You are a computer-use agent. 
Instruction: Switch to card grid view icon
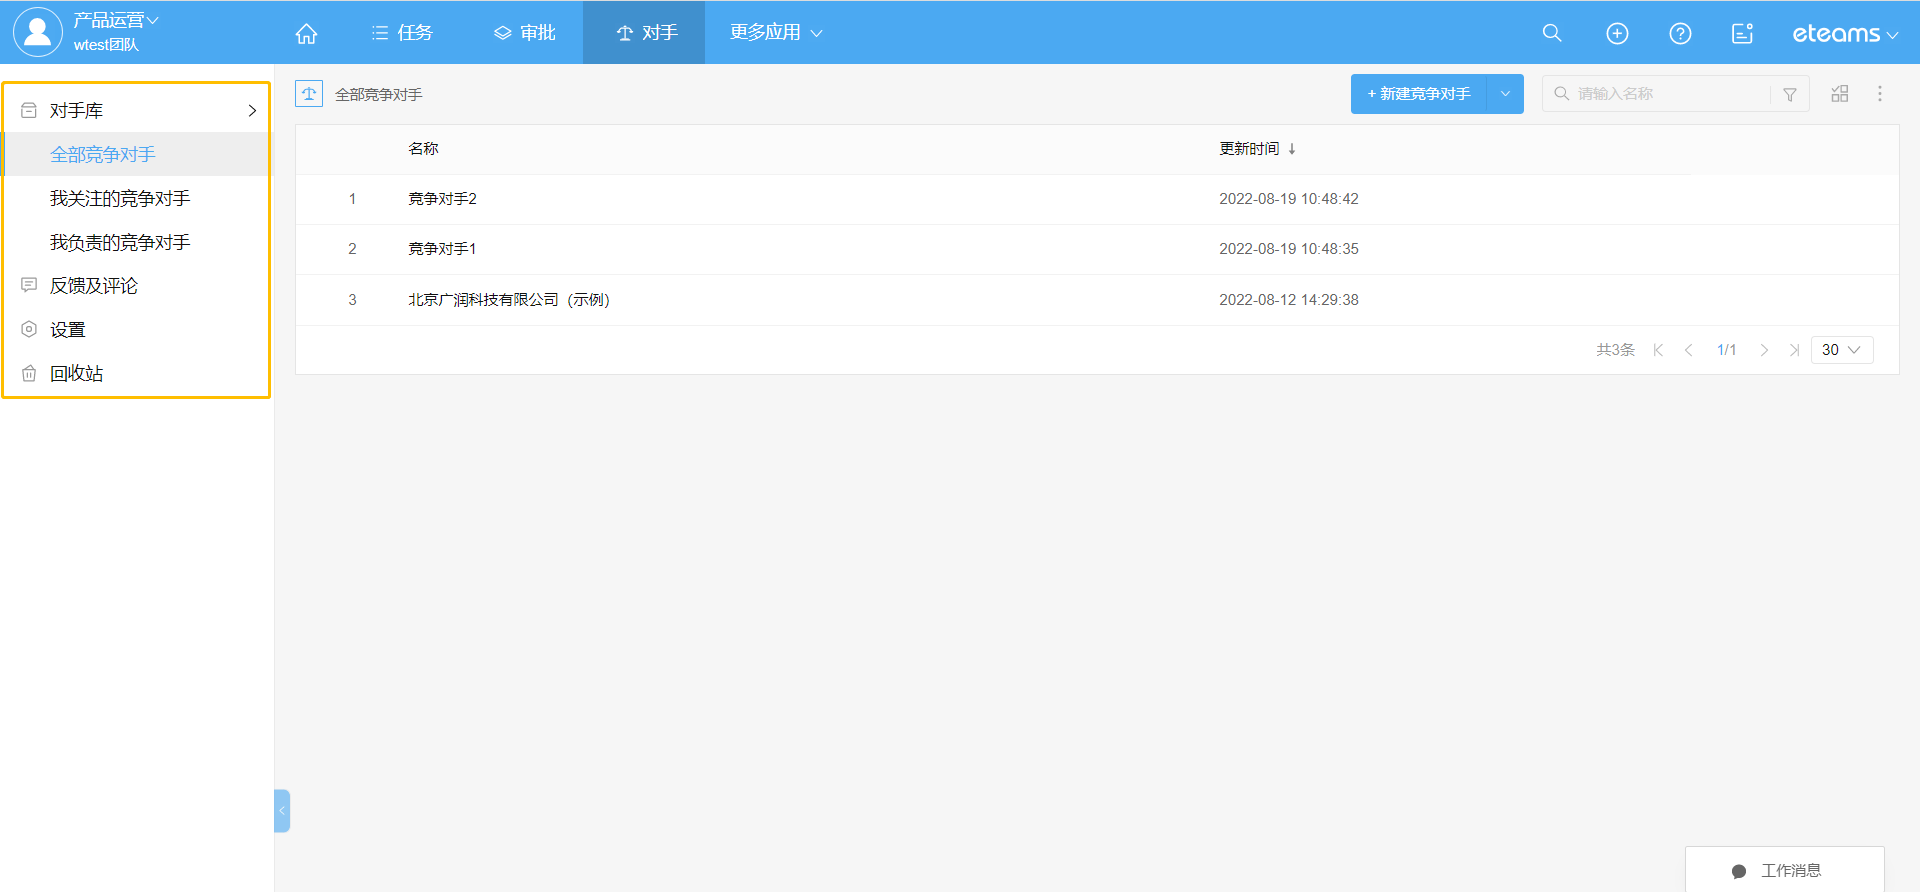coord(1839,94)
